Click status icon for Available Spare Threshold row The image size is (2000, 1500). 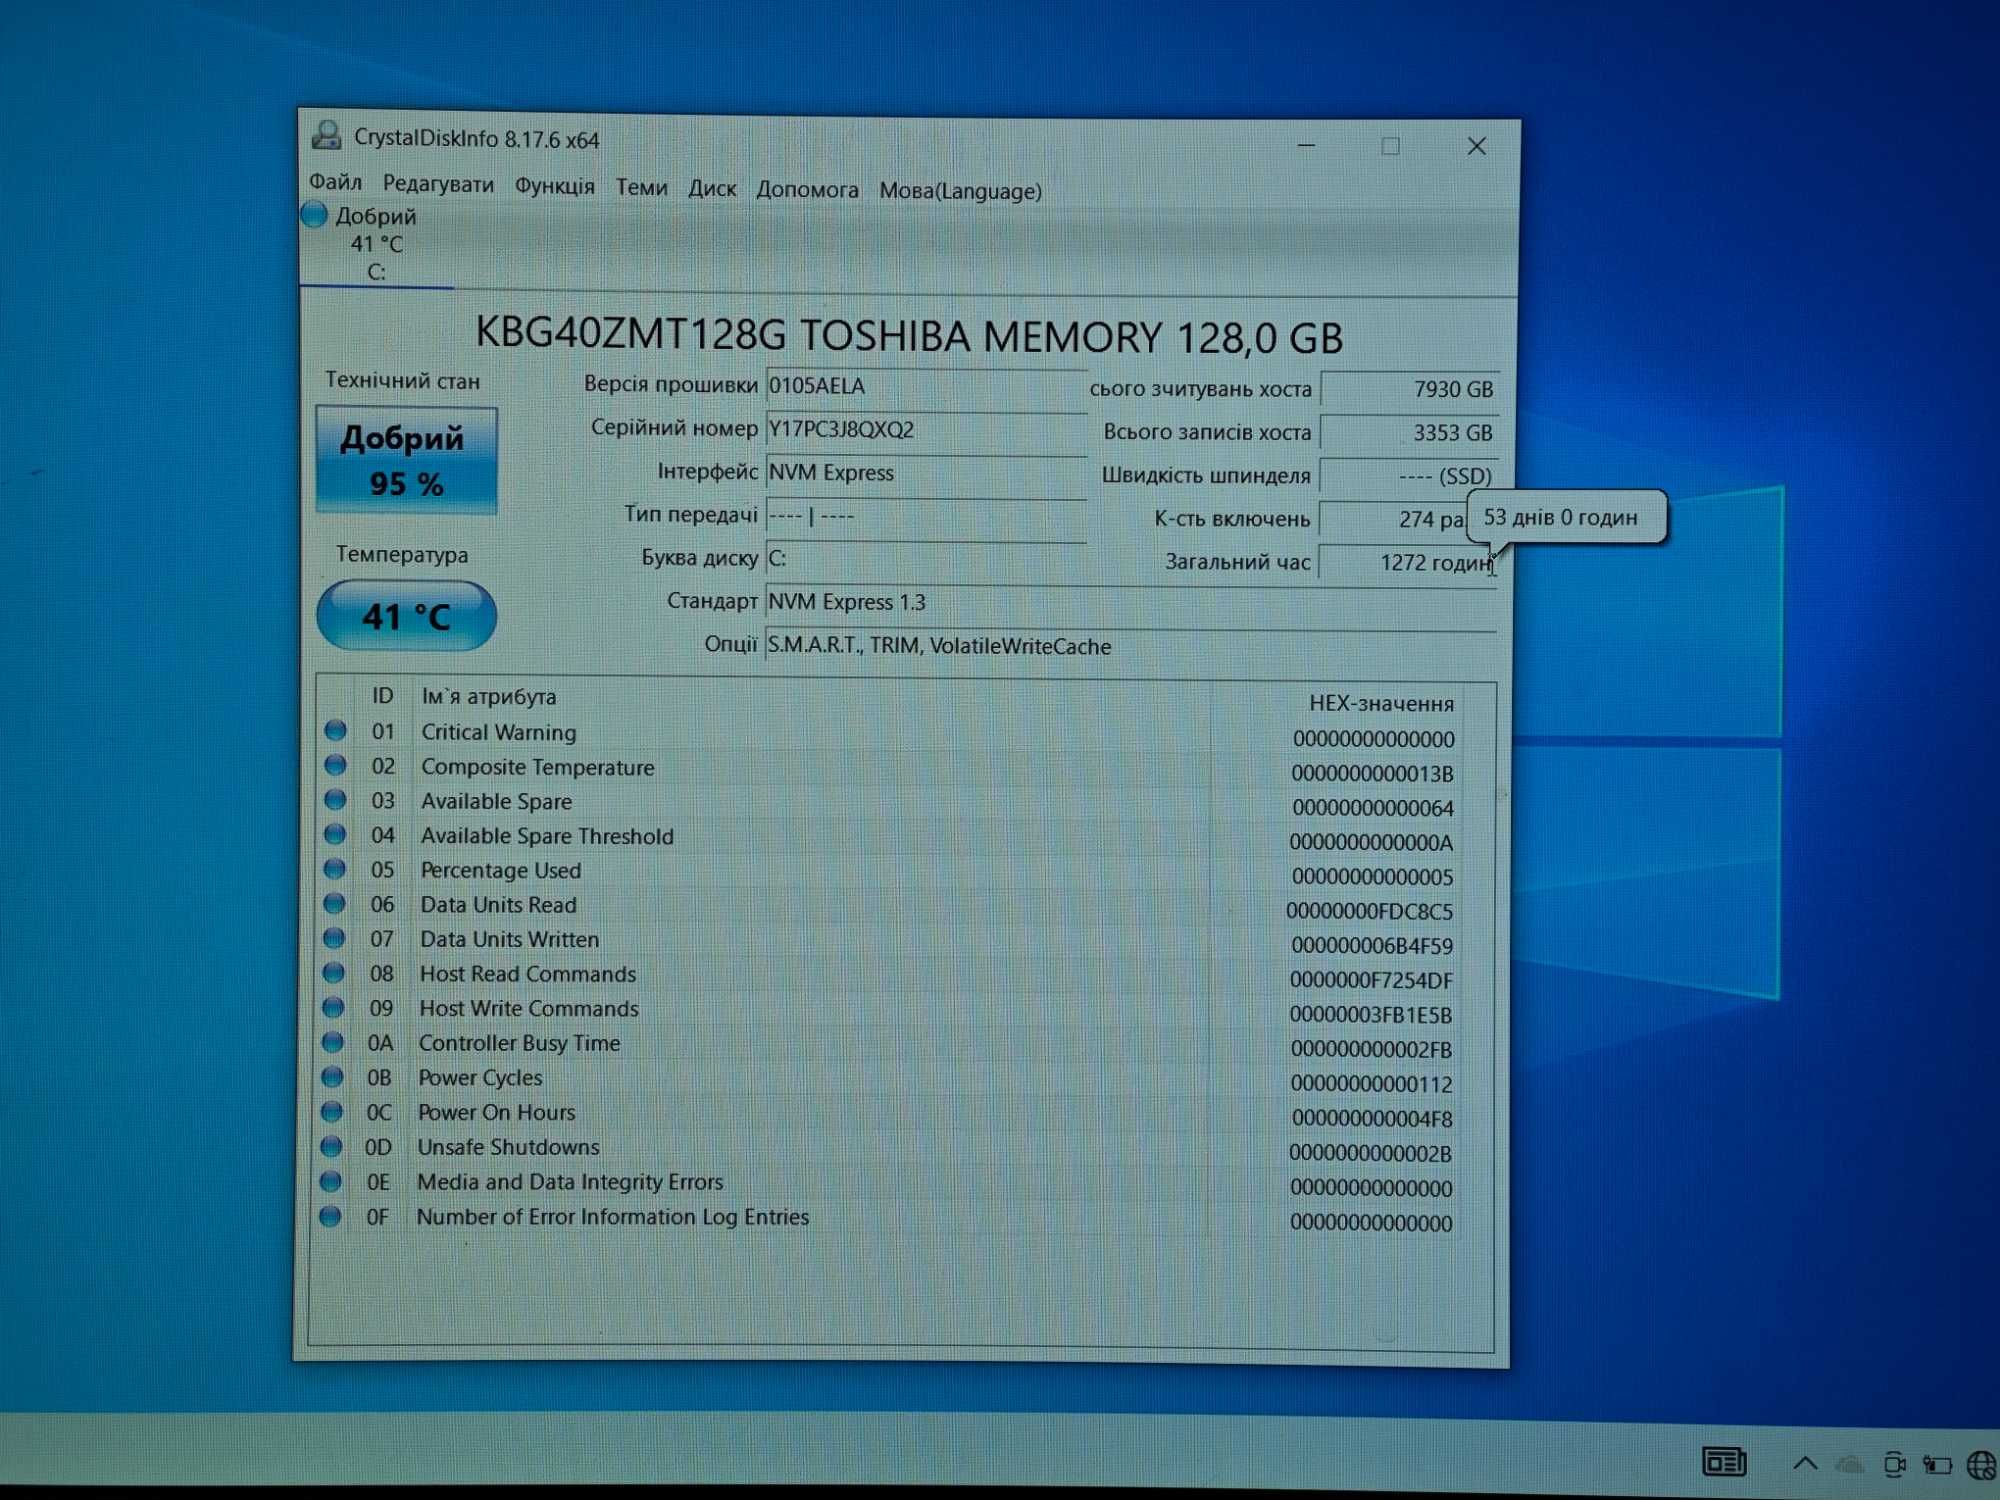[x=335, y=834]
